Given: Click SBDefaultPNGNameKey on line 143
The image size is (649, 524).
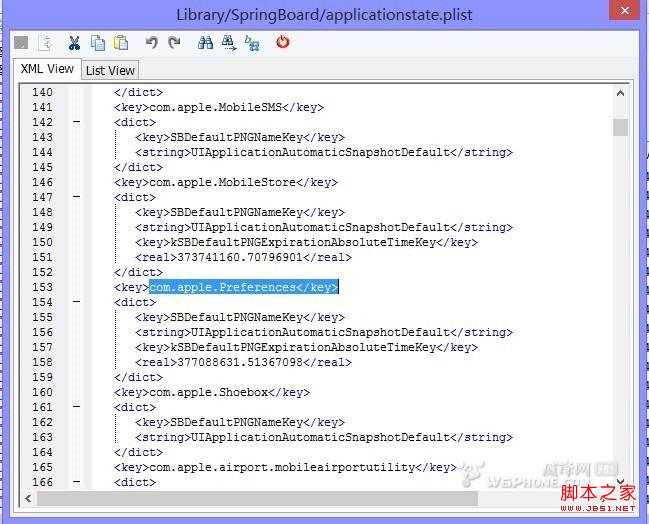Looking at the screenshot, I should pyautogui.click(x=237, y=137).
